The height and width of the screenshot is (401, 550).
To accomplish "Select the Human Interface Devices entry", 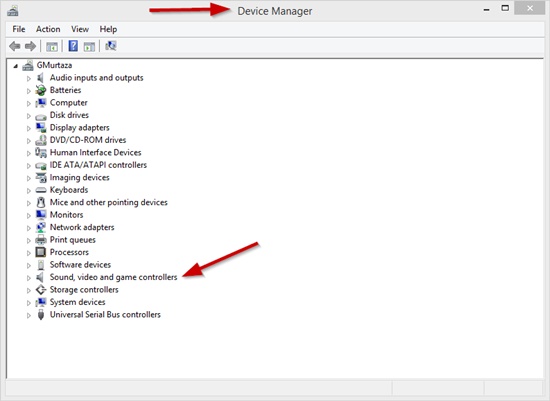I will [95, 153].
